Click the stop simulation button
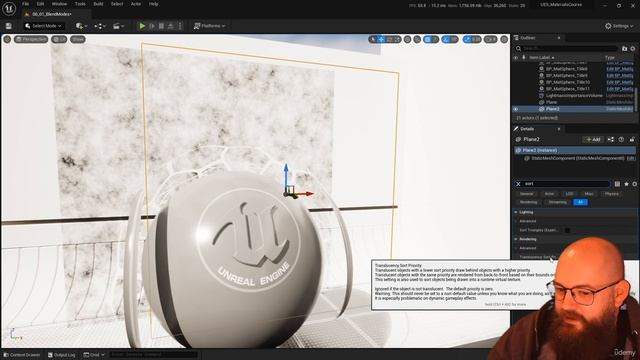 pyautogui.click(x=161, y=26)
